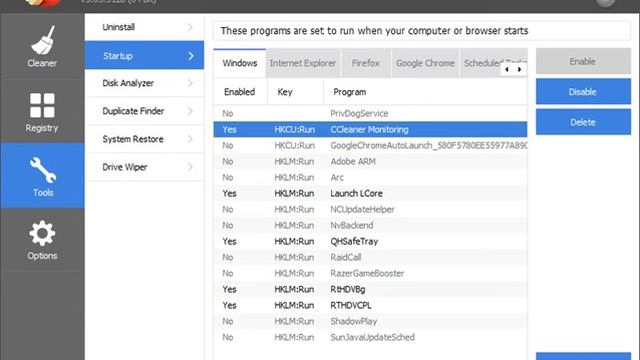Select the QHSafeTray entry
Screen dimensions: 640x360
coord(370,241)
